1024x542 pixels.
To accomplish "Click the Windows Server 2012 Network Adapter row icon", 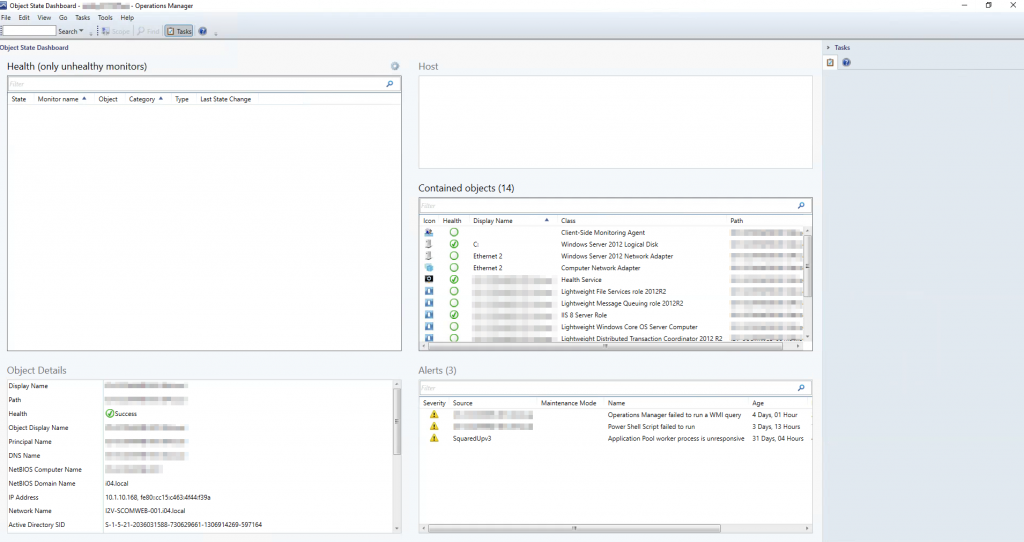I will point(429,256).
